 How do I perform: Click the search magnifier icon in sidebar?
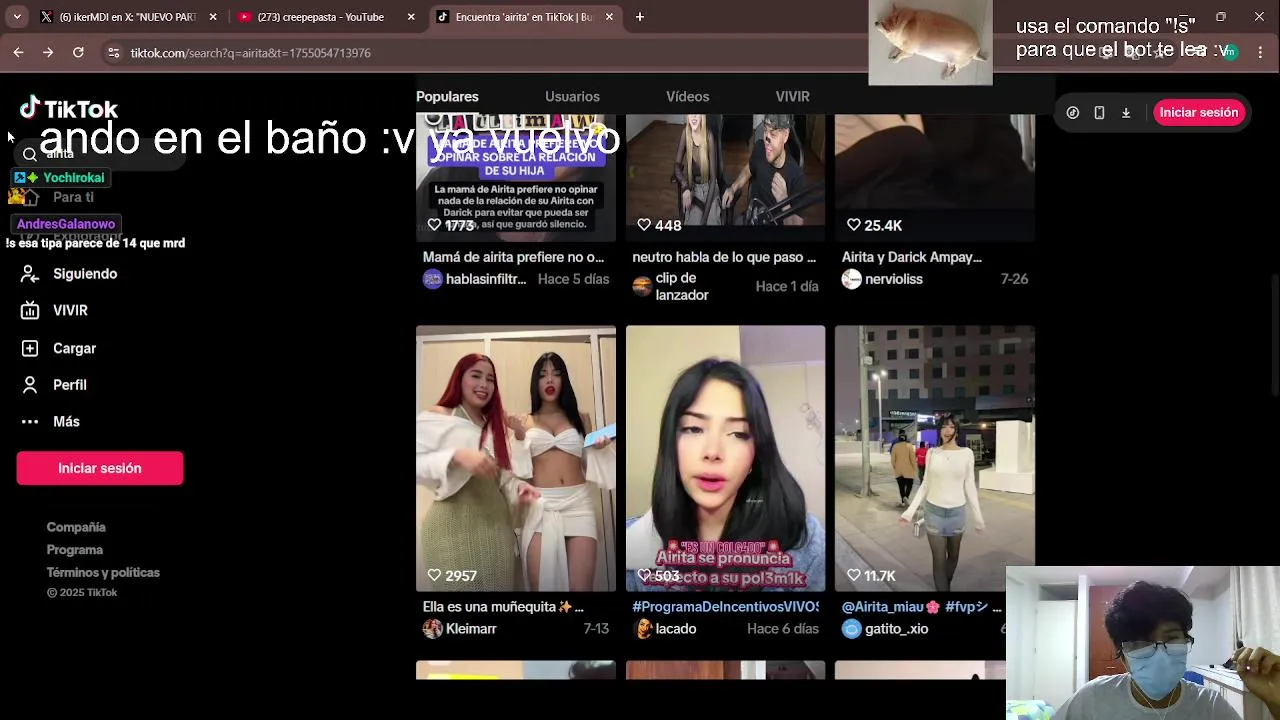click(30, 154)
